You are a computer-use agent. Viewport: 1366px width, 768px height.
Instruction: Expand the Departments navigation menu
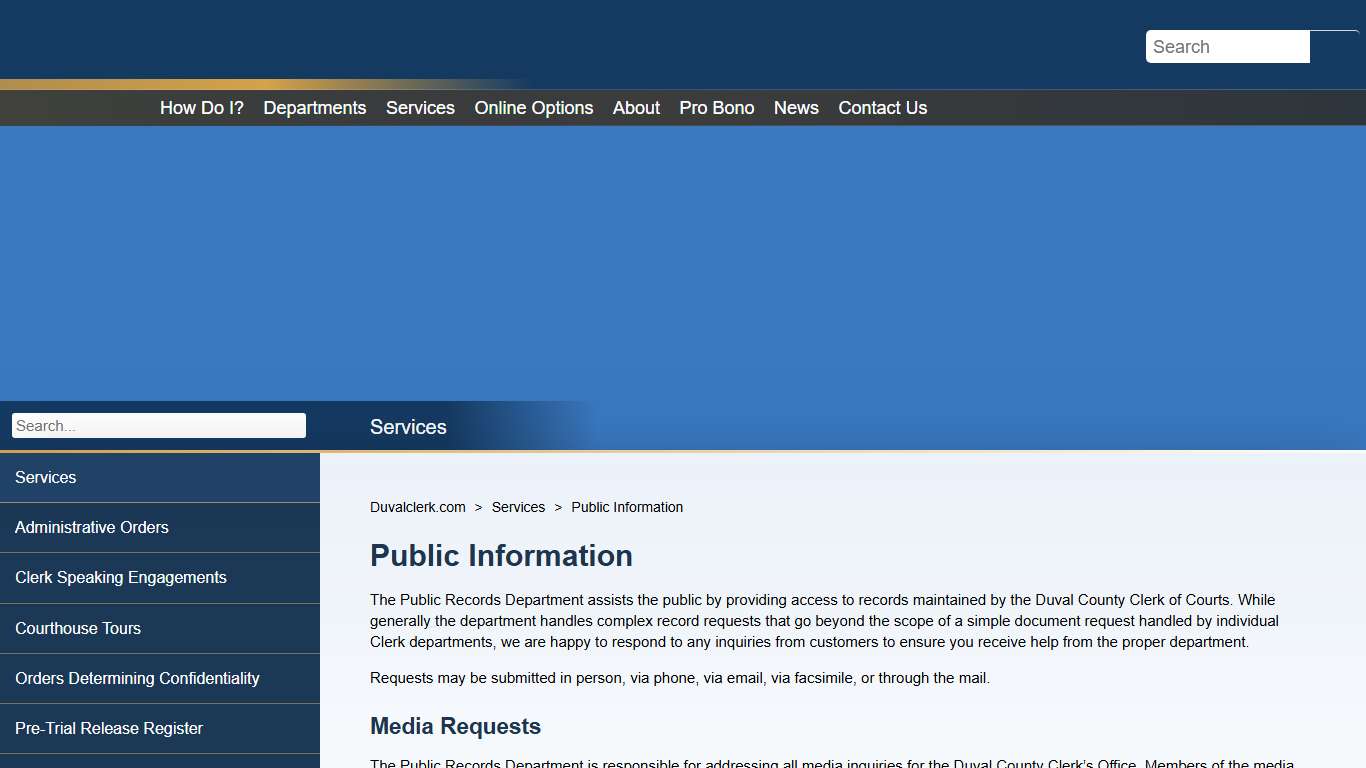pyautogui.click(x=314, y=107)
